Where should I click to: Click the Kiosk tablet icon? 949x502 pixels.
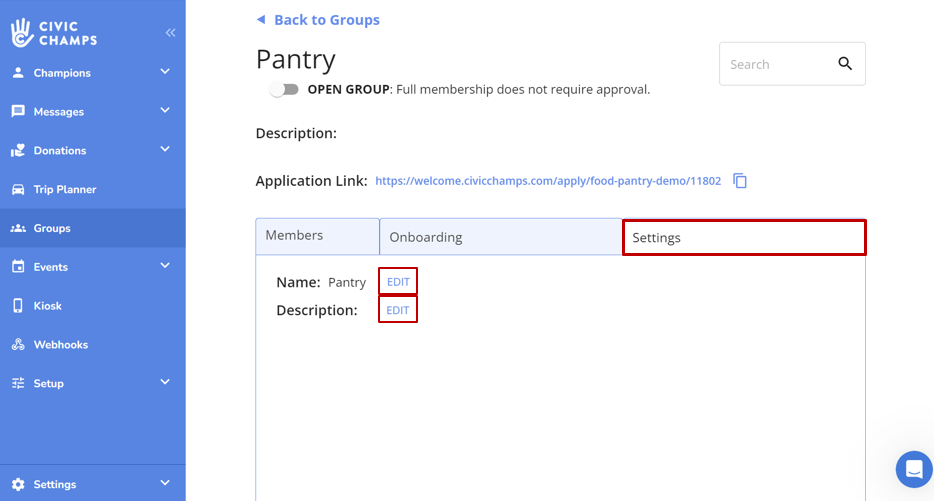coord(18,306)
